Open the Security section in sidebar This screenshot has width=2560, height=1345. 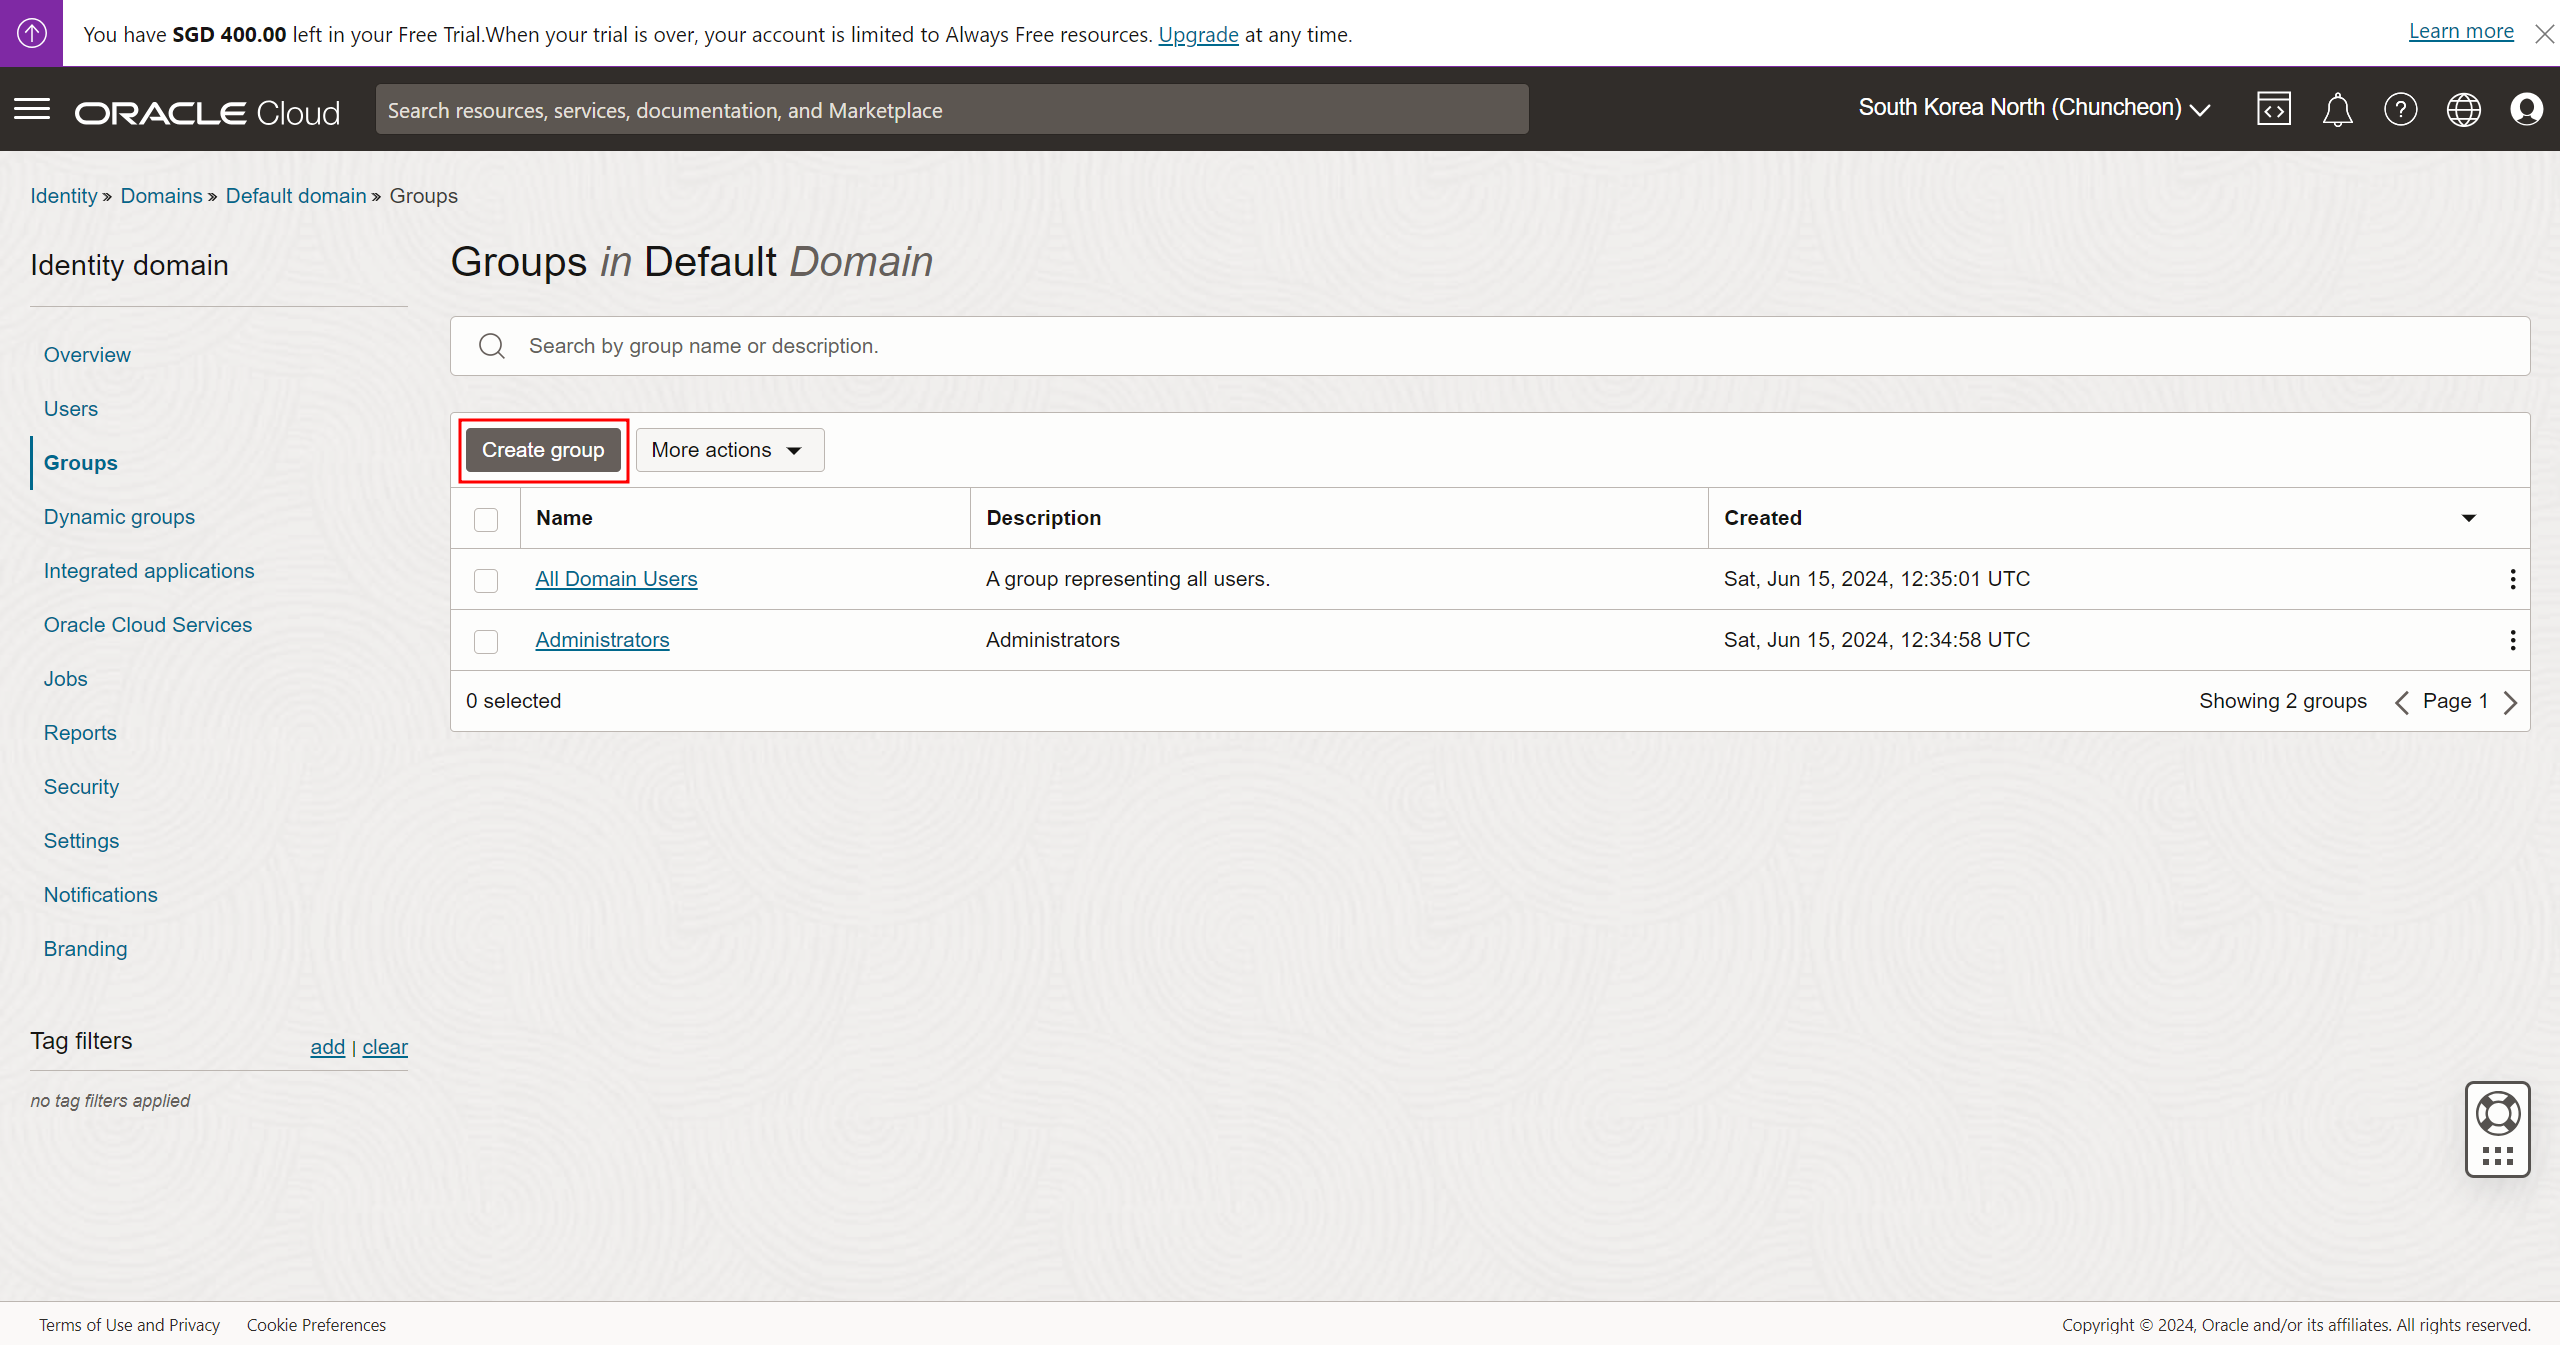coord(81,787)
